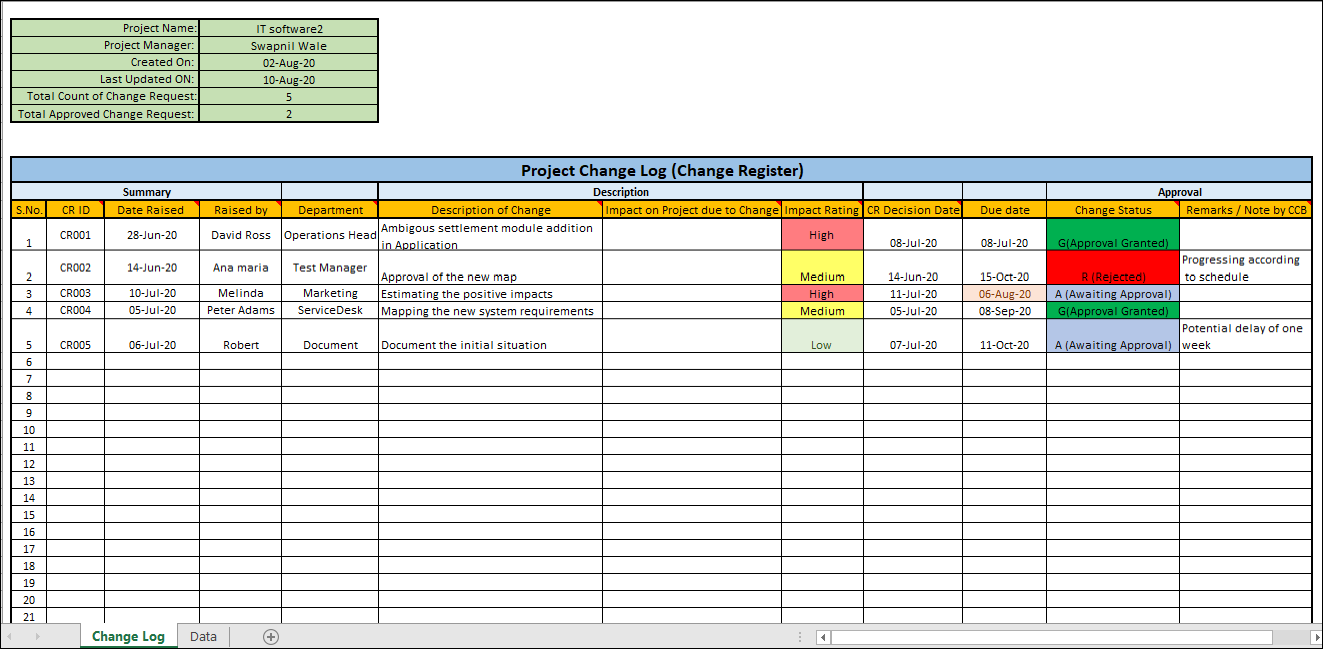Add a new worksheet with the plus icon
Viewport: 1323px width, 649px height.
(x=268, y=636)
